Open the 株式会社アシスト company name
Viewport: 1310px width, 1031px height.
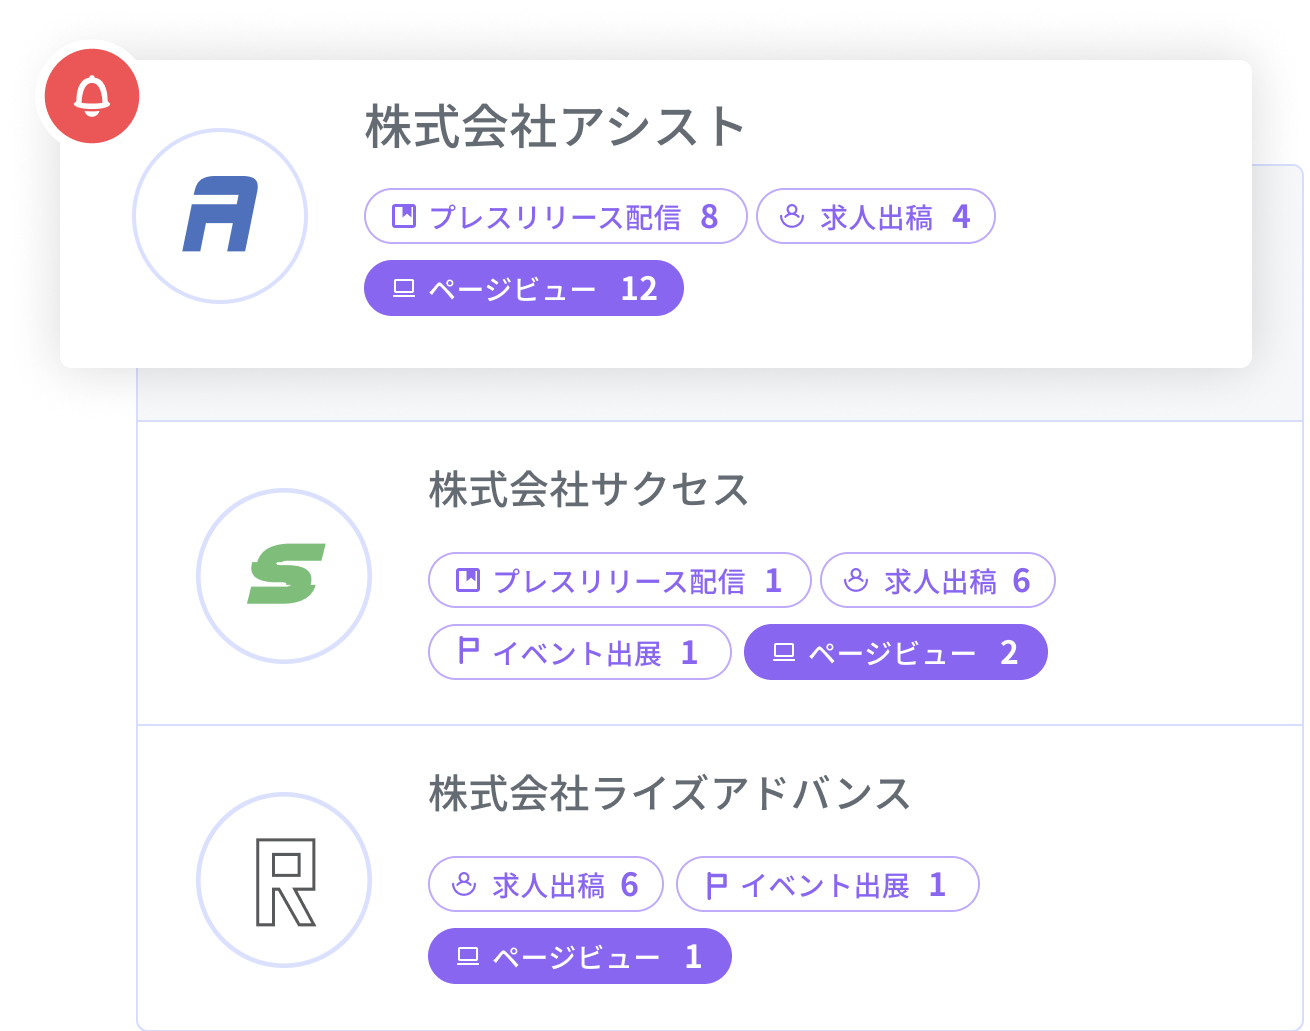(555, 127)
